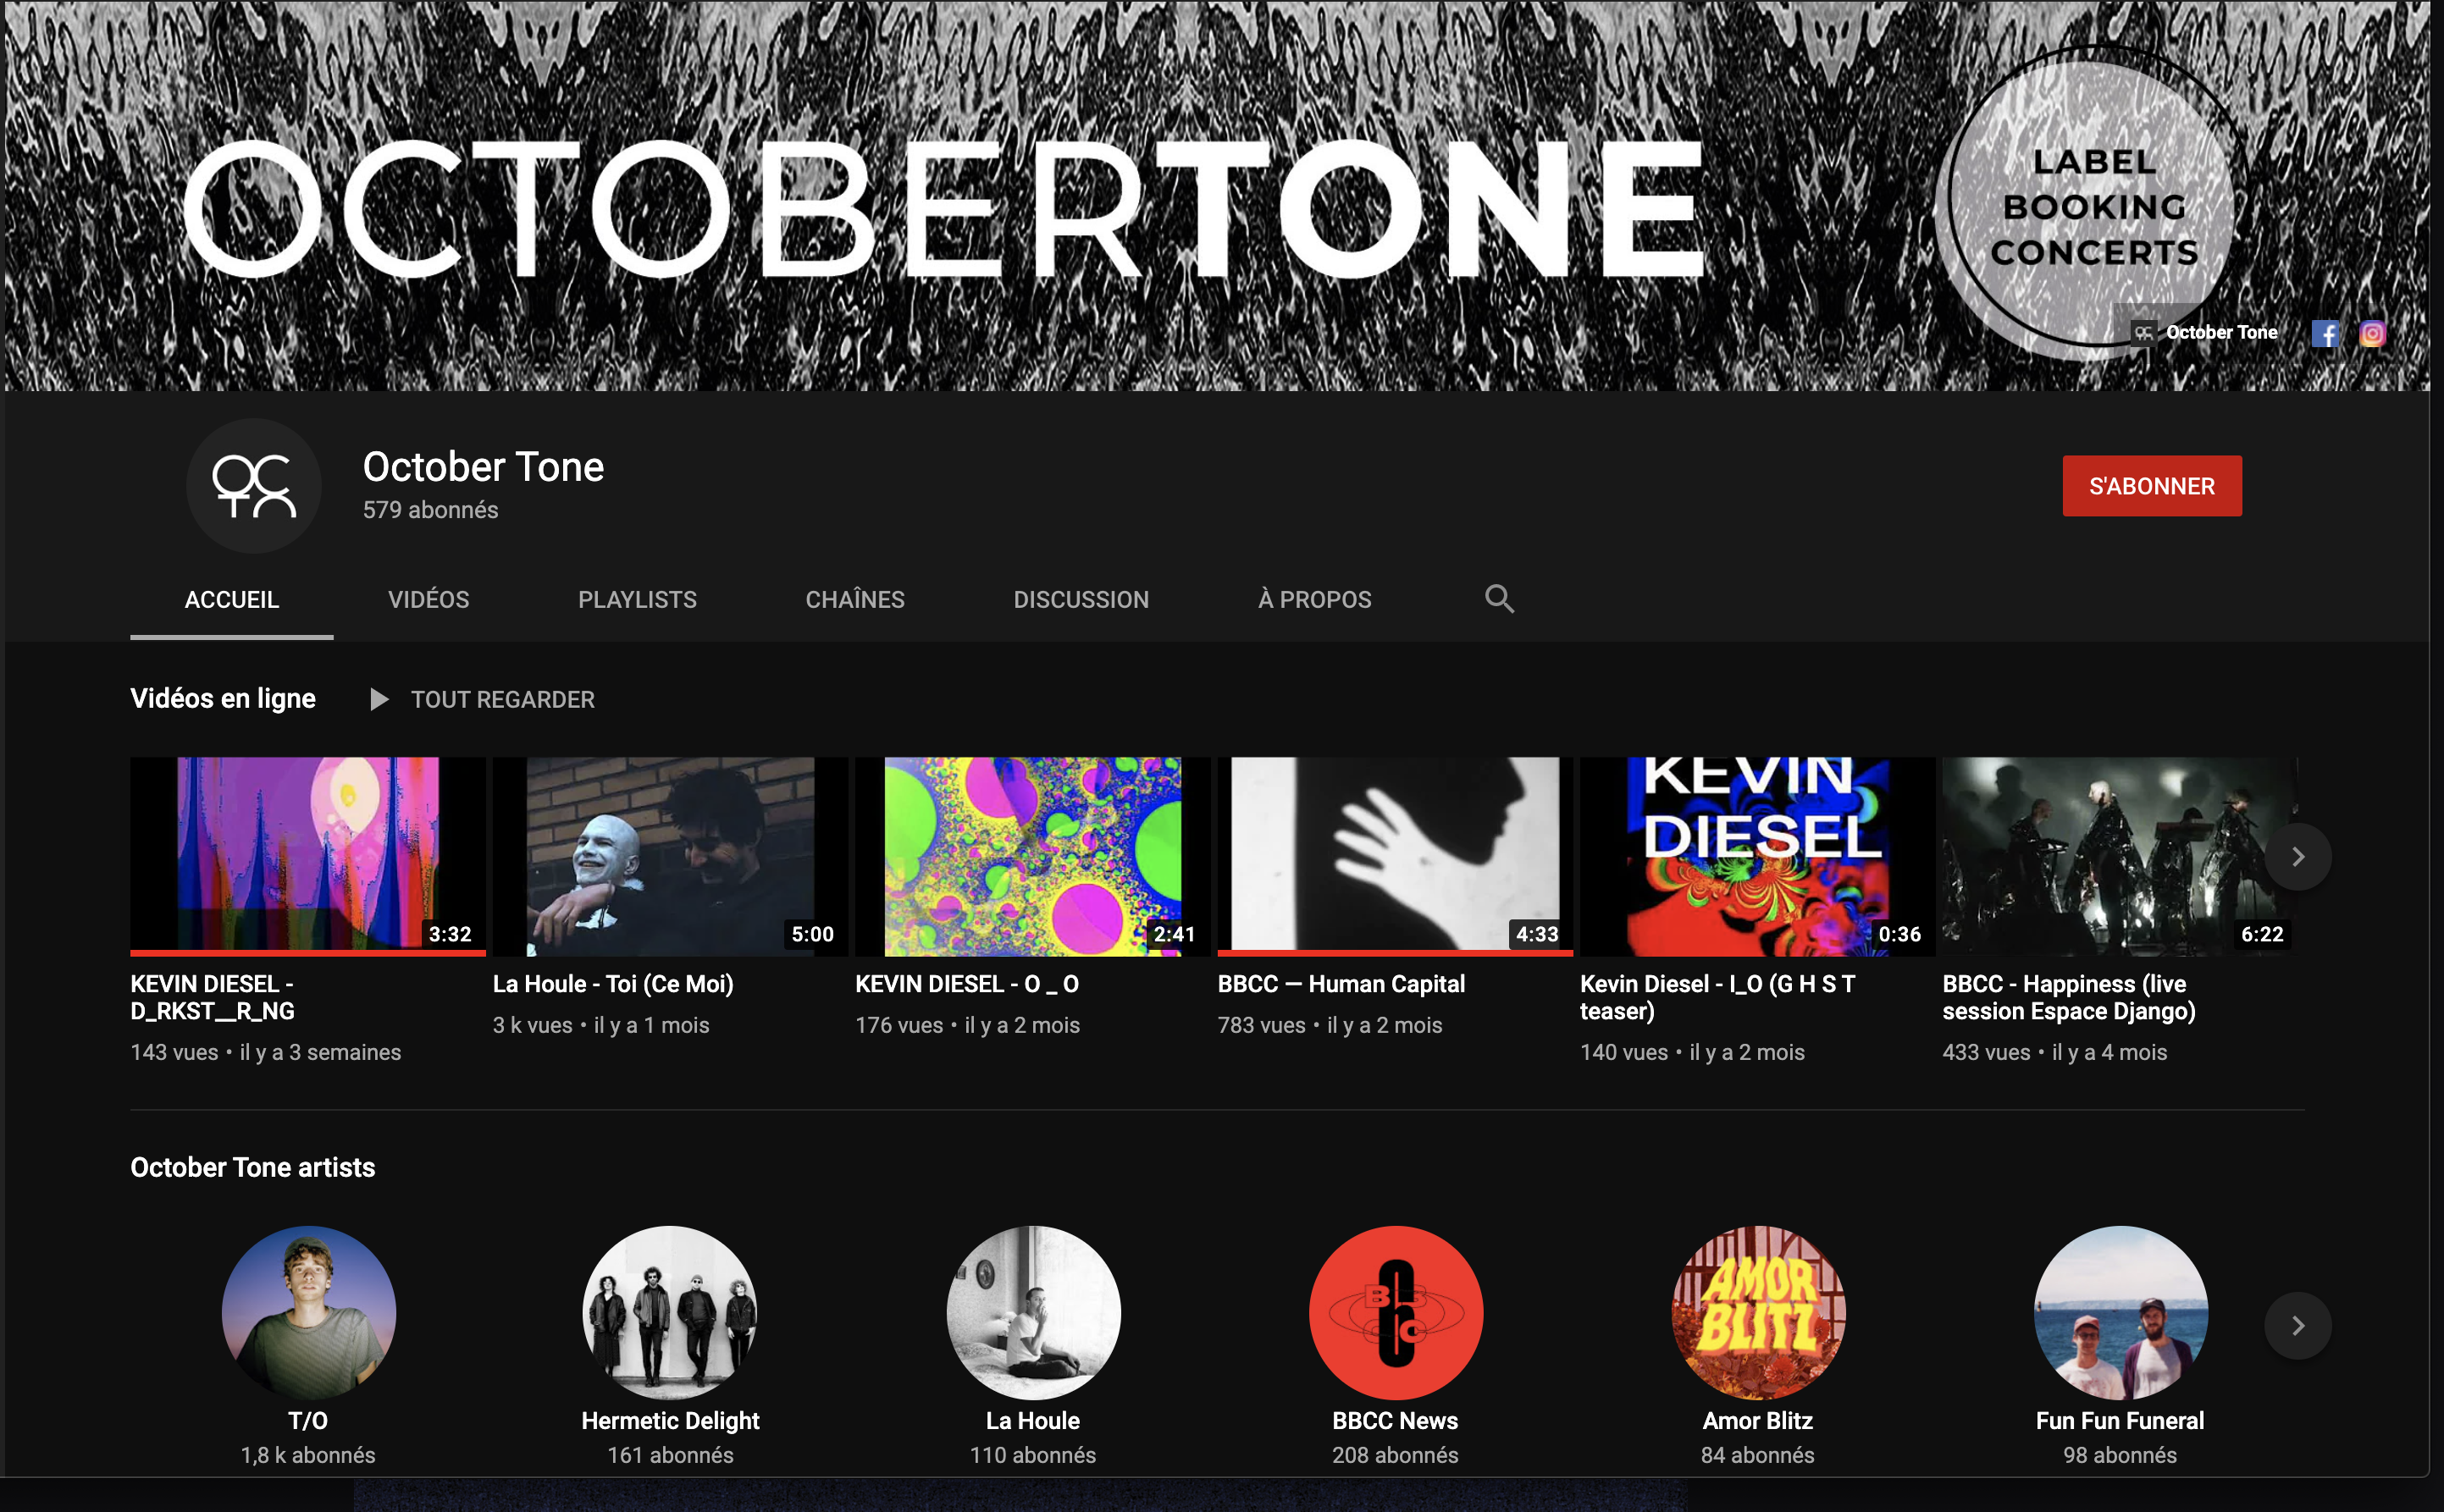Switch to the Accueil tab
The image size is (2444, 1512).
point(232,599)
